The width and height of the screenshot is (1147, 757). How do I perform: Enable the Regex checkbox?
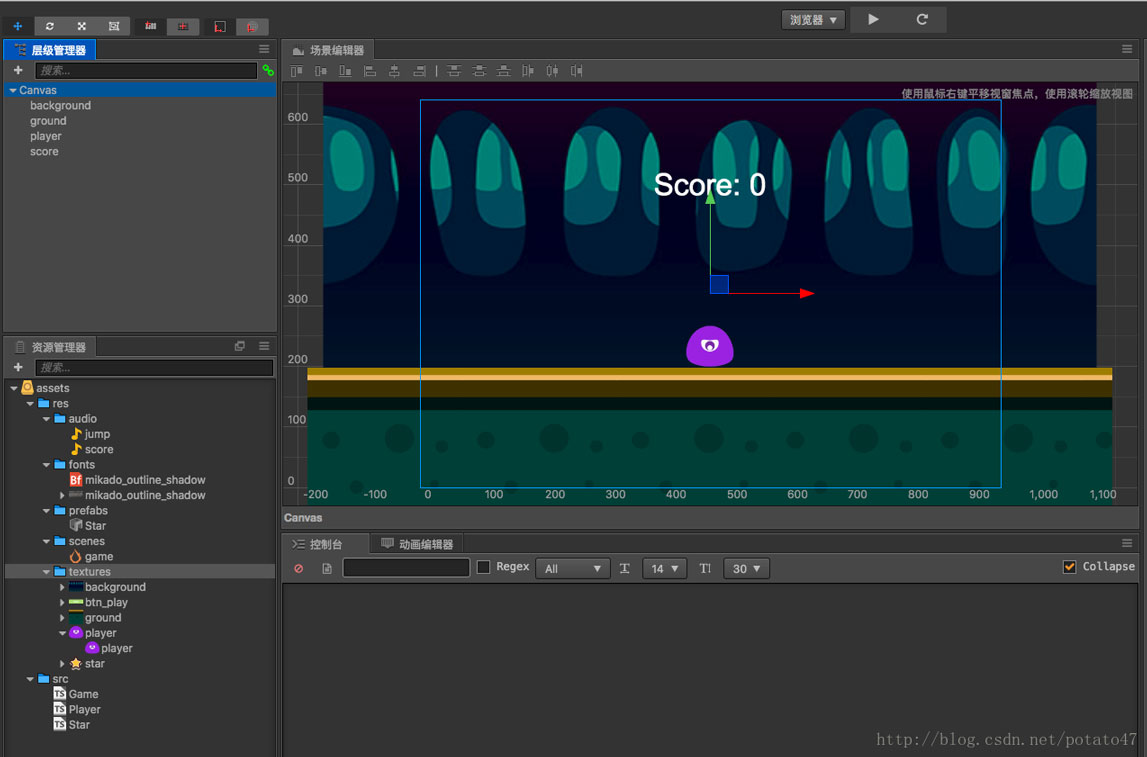[484, 567]
